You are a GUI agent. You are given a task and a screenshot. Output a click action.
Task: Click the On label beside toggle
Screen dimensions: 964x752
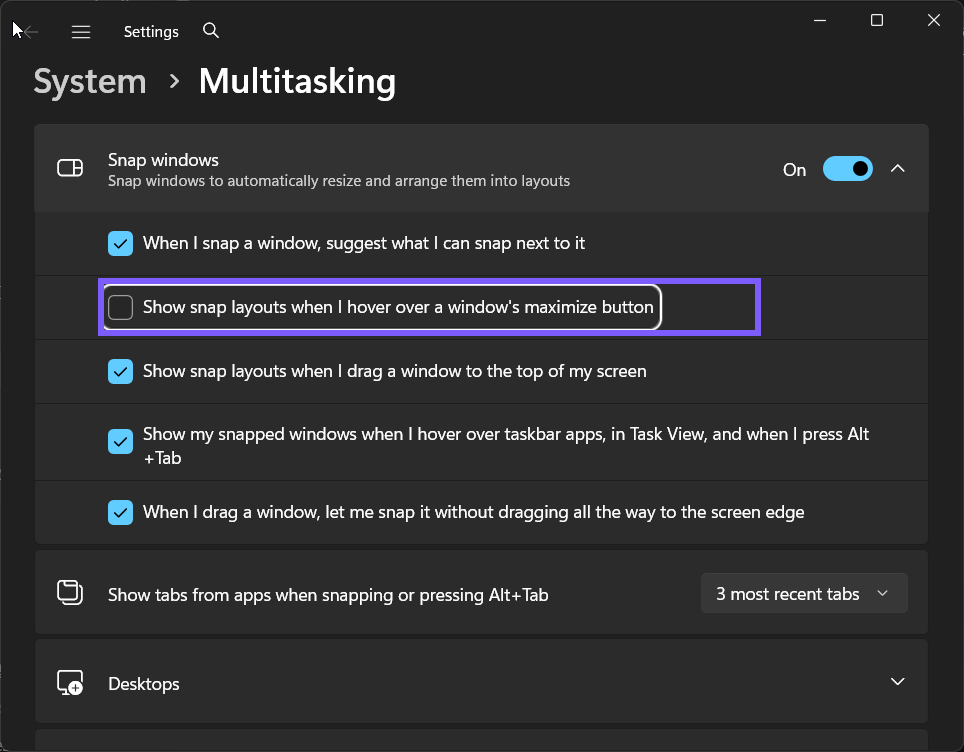tap(794, 170)
